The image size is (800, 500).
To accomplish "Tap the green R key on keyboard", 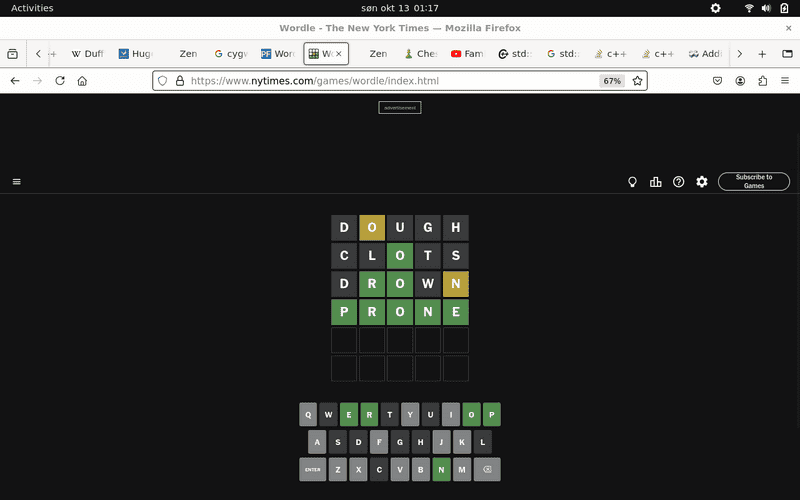I will (369, 414).
